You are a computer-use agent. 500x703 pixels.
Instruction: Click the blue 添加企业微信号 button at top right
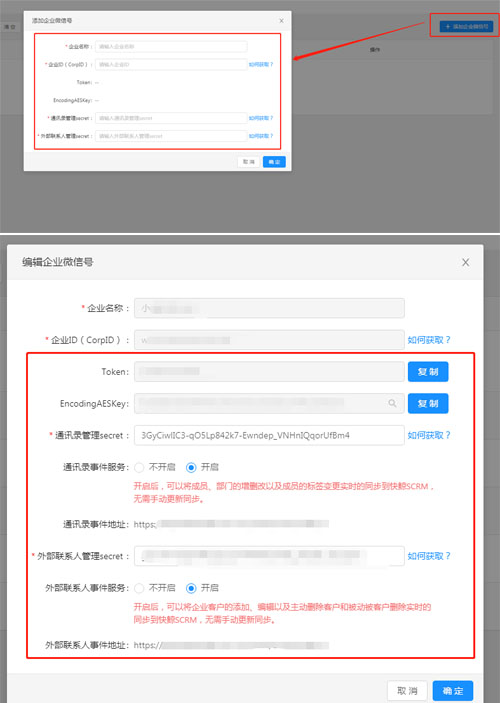[466, 26]
